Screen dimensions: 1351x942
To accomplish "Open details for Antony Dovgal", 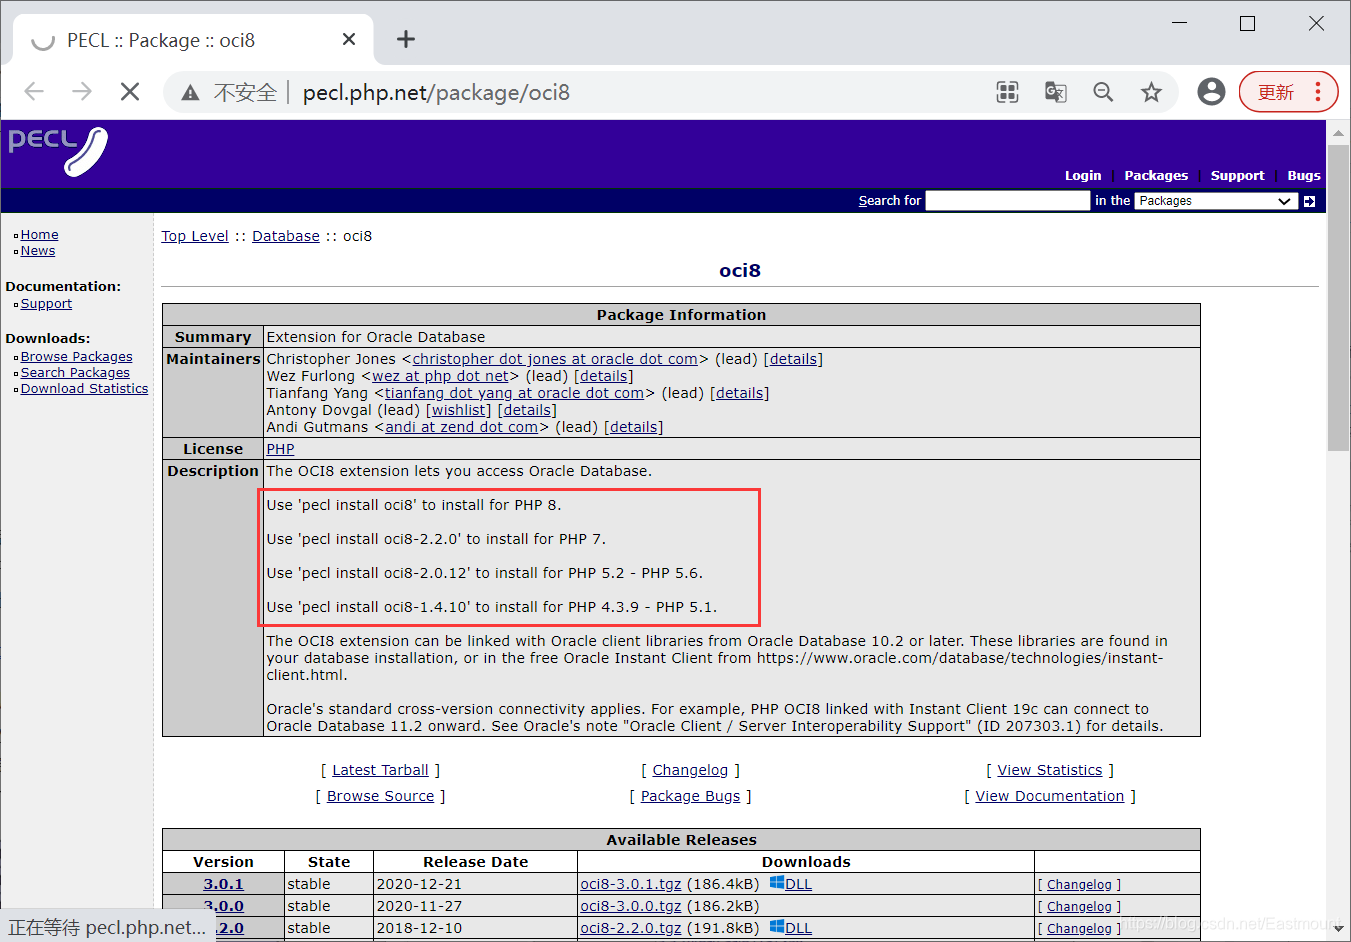I will click(x=527, y=410).
